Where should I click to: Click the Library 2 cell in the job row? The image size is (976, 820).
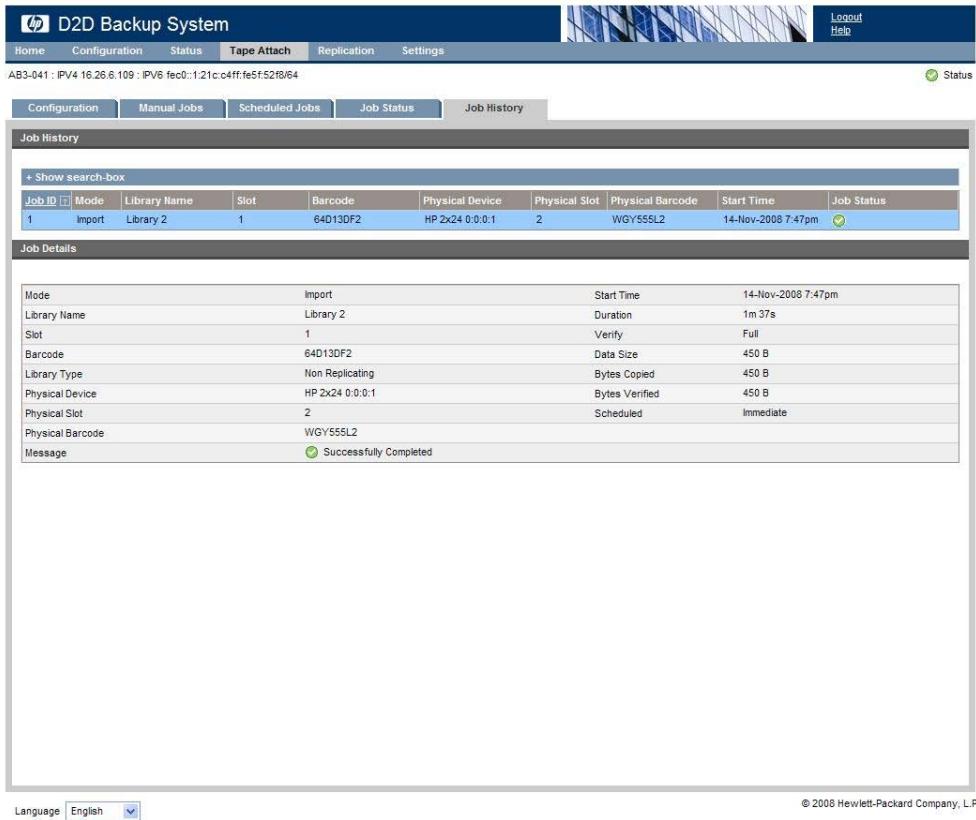[x=146, y=220]
